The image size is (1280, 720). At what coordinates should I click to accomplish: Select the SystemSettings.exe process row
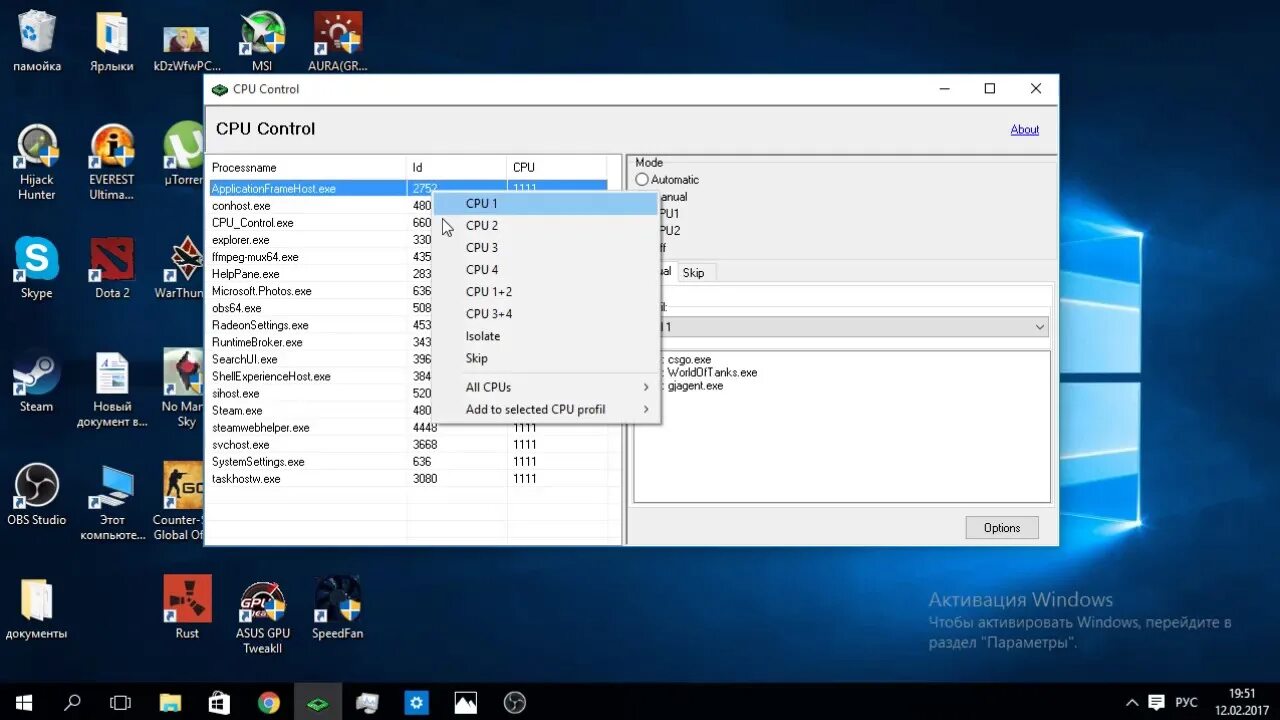click(407, 462)
